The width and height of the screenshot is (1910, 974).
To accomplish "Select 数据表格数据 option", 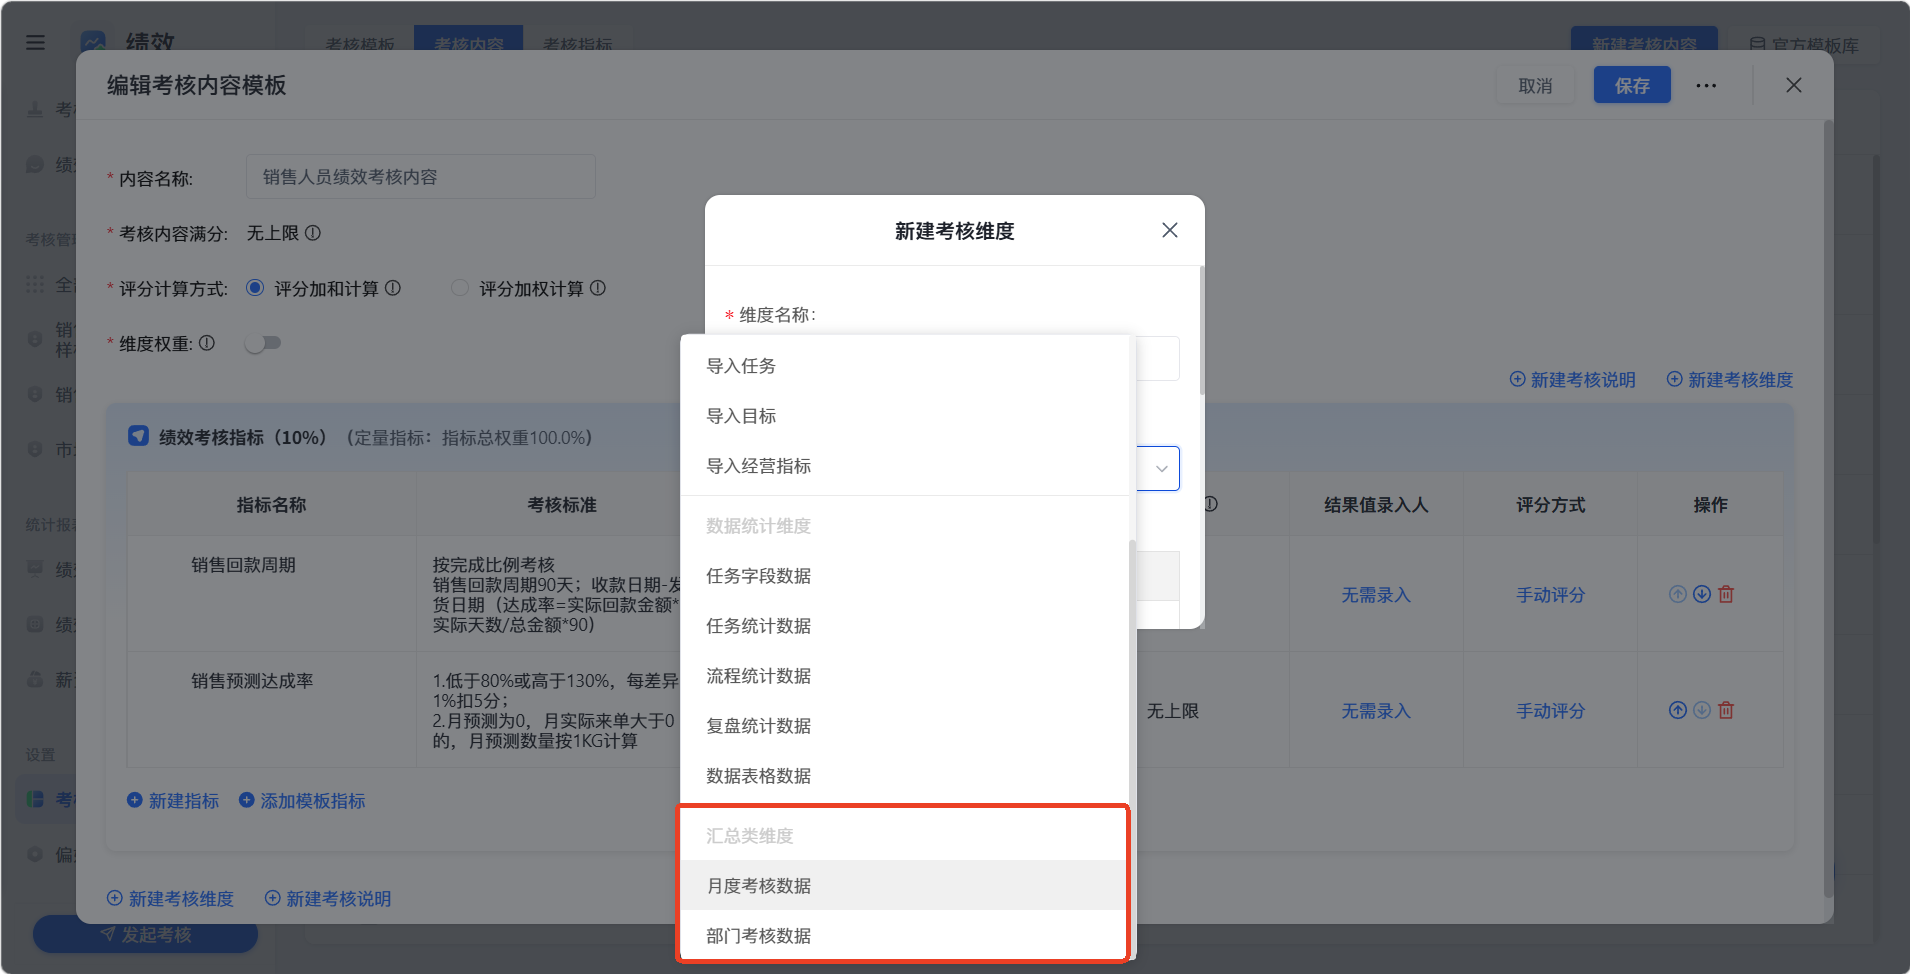I will [905, 776].
